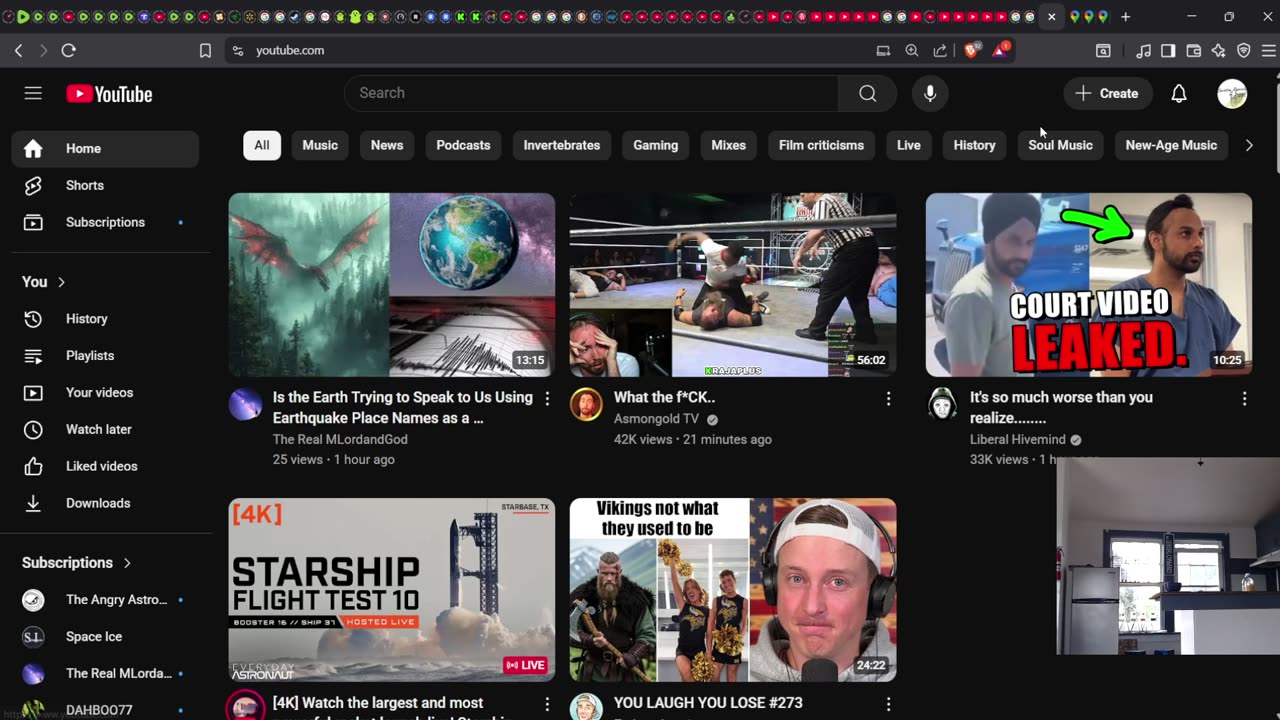Click the address bar showing youtube.com
This screenshot has width=1280, height=720.
pyautogui.click(x=290, y=50)
